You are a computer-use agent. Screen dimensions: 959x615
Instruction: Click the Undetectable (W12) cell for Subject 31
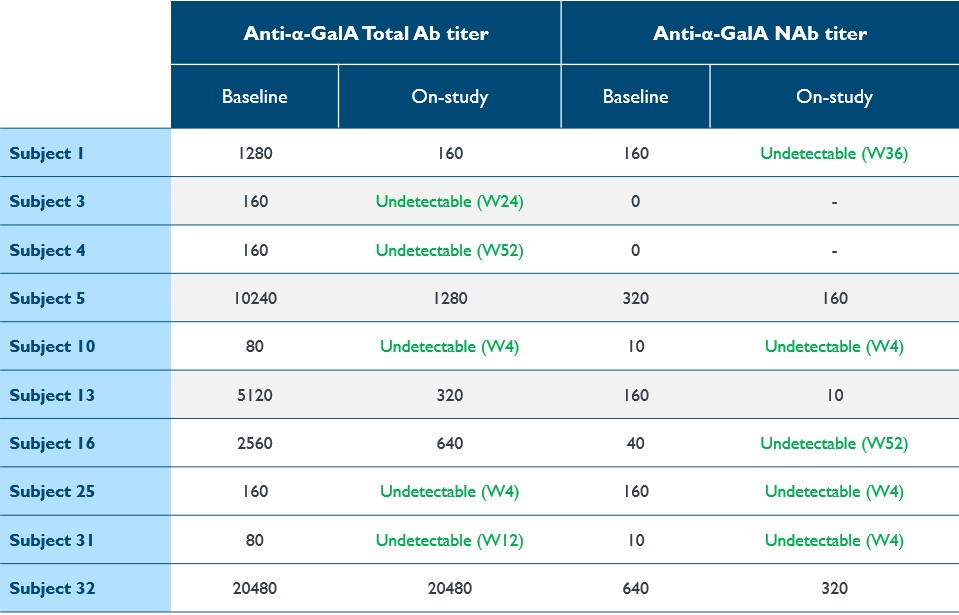pos(450,540)
